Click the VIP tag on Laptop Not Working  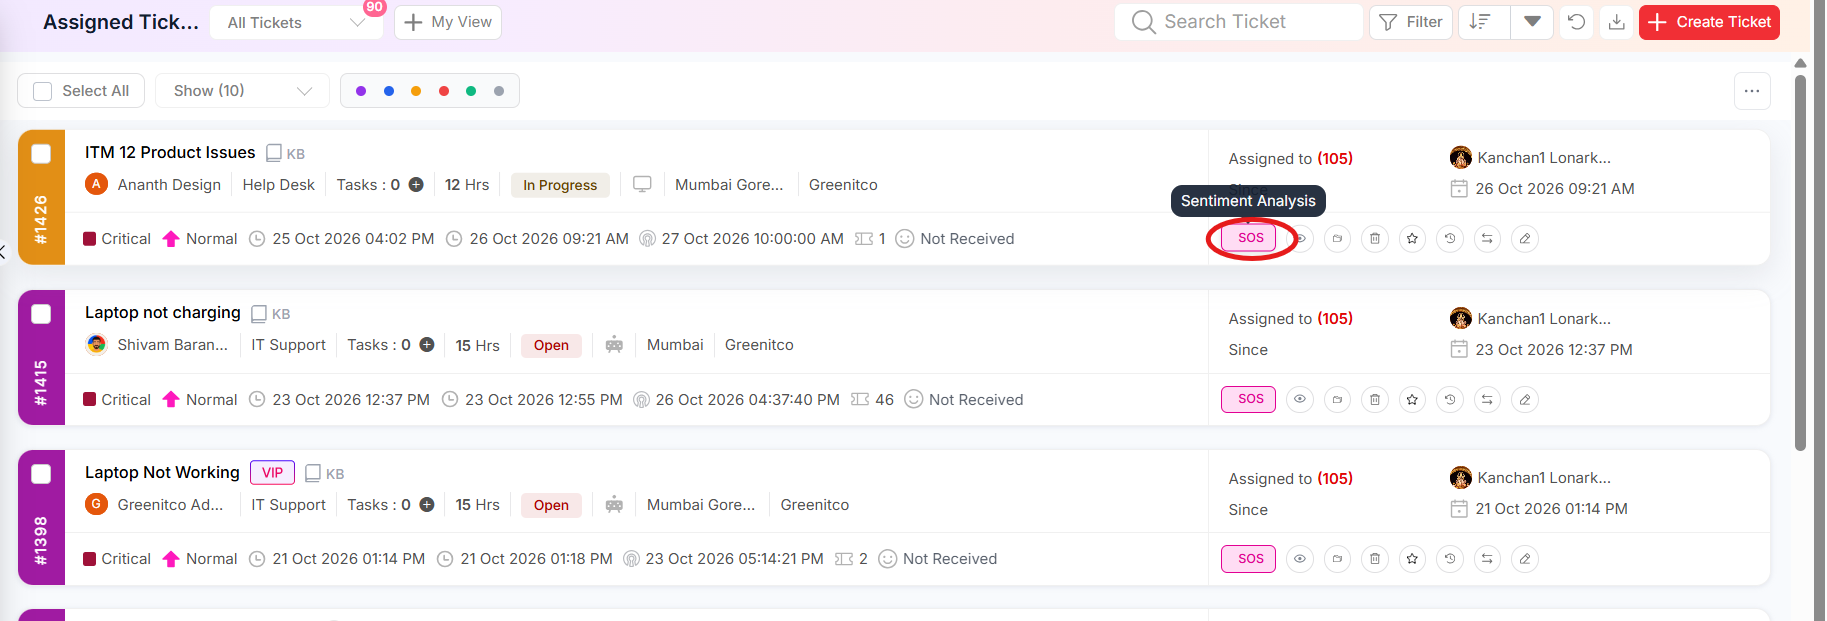[272, 473]
